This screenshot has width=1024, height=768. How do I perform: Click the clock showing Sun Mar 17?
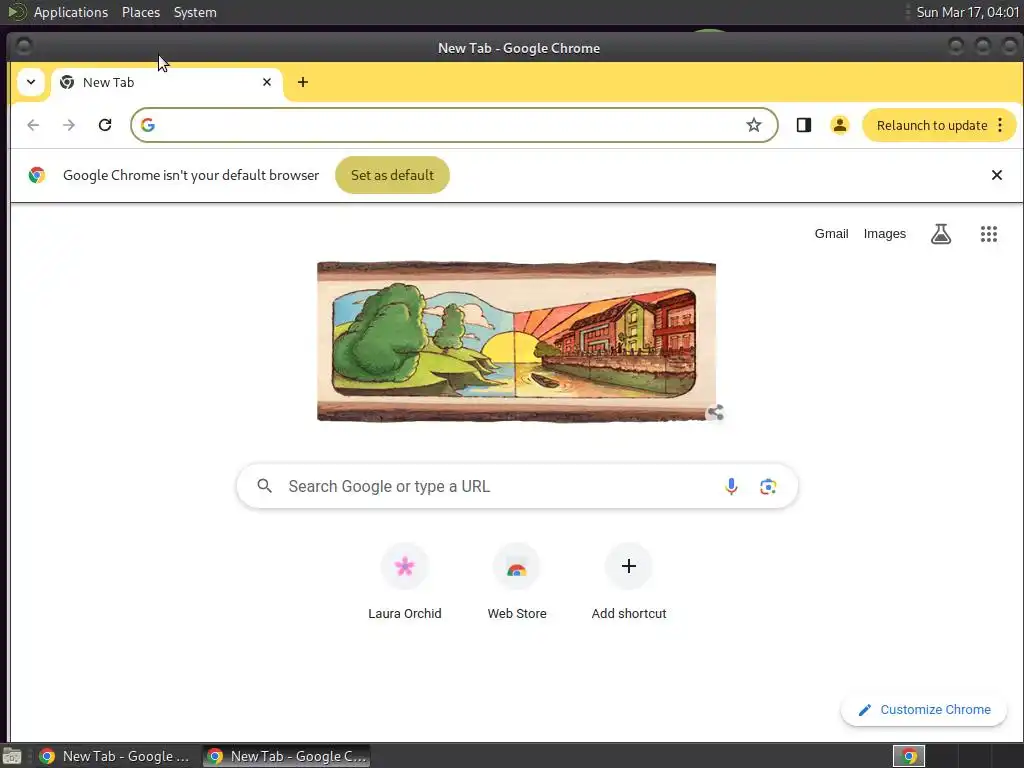pyautogui.click(x=967, y=12)
